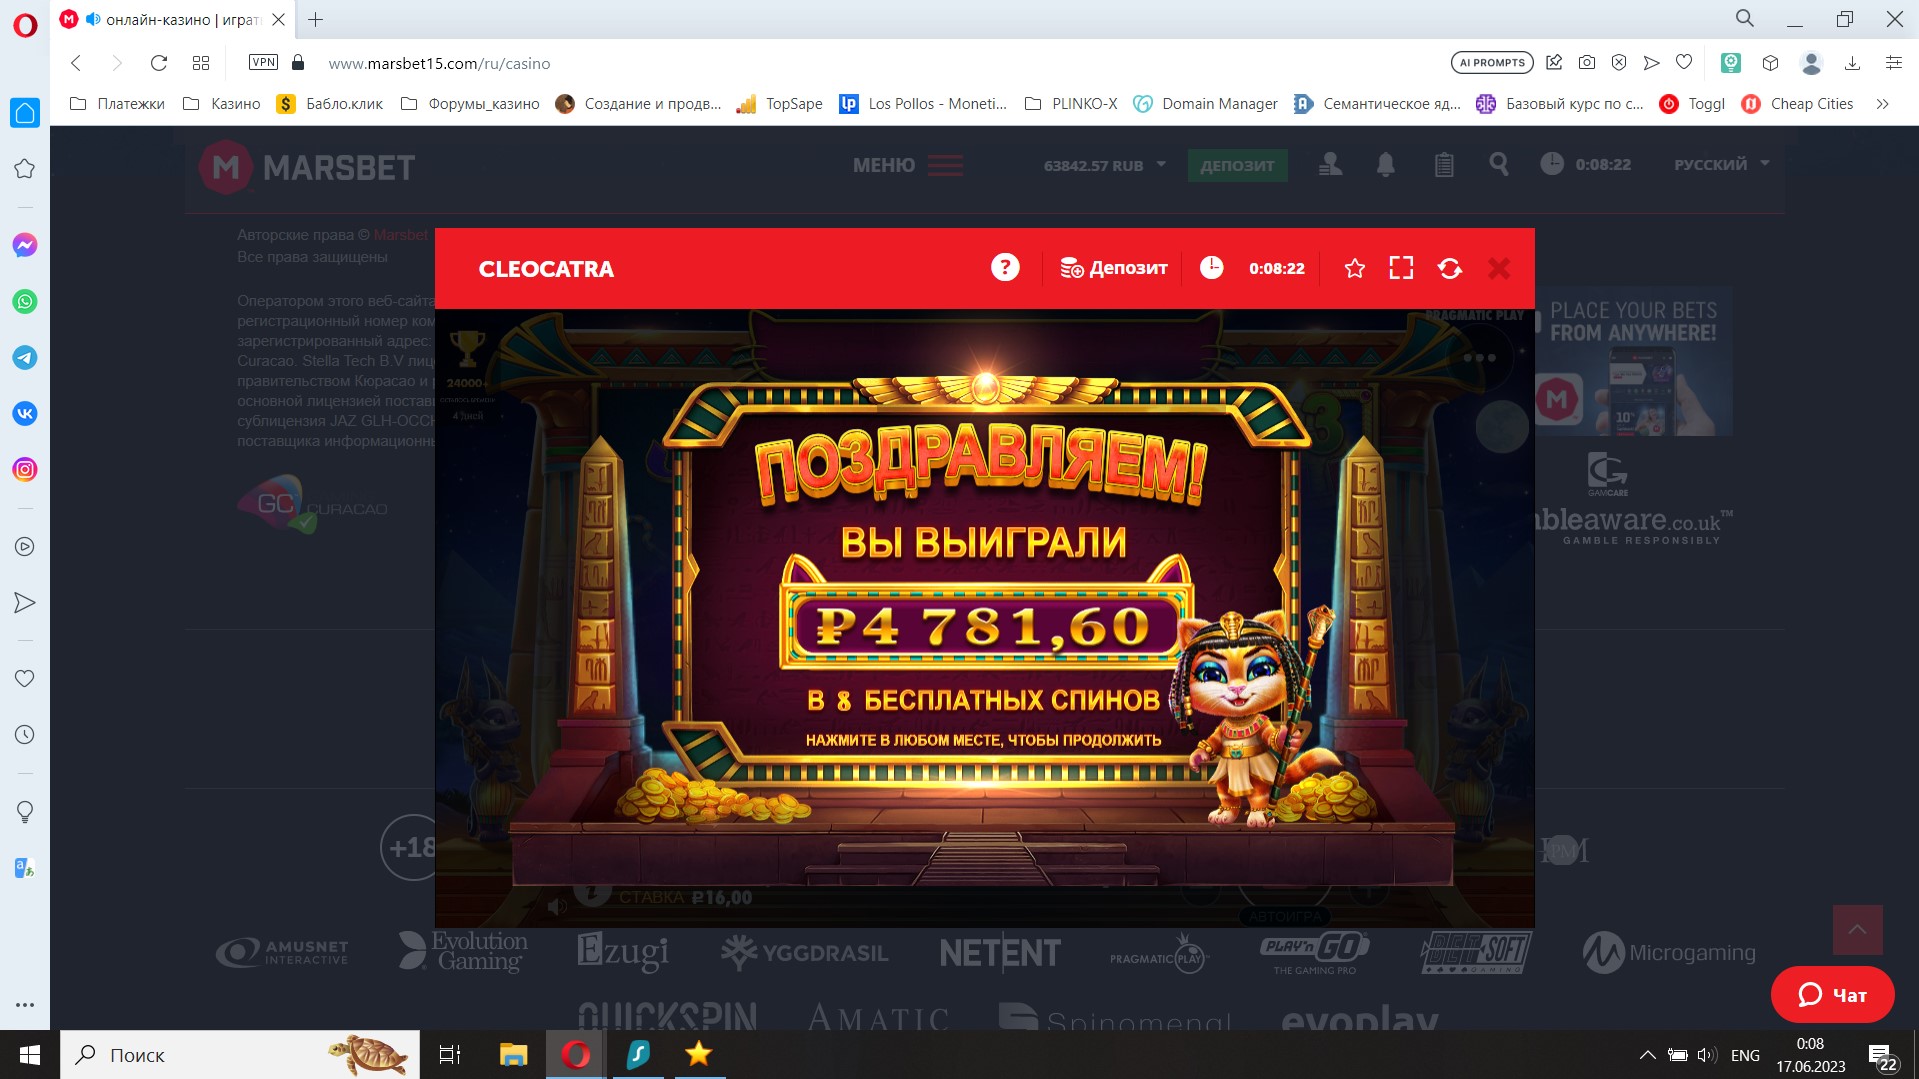Open Cheap Cities bookmark
1919x1079 pixels.
click(1797, 103)
